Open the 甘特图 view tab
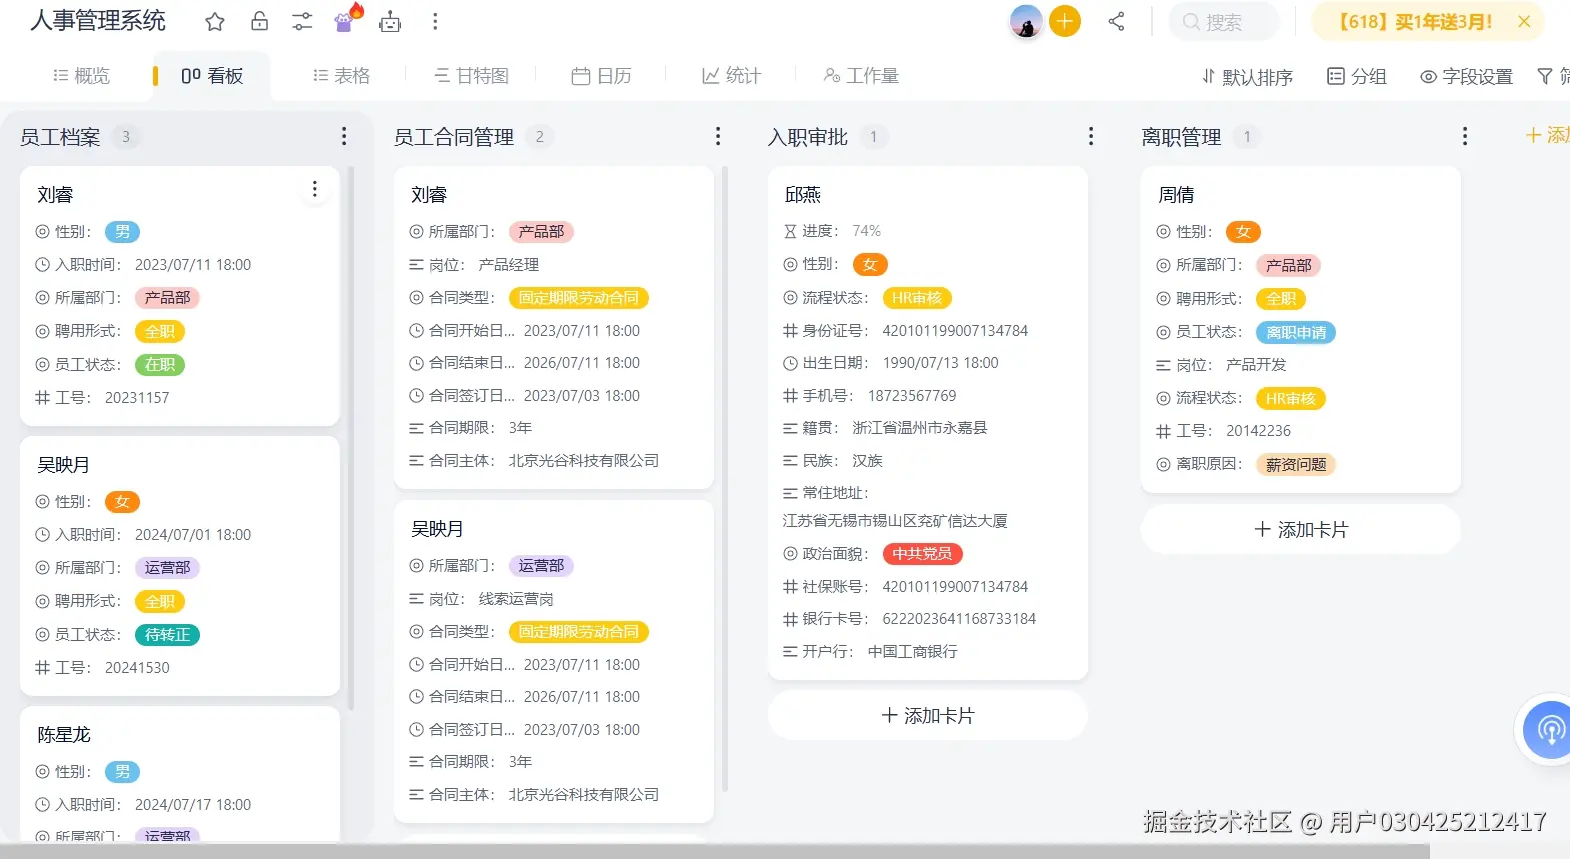The height and width of the screenshot is (859, 1570). 471,76
